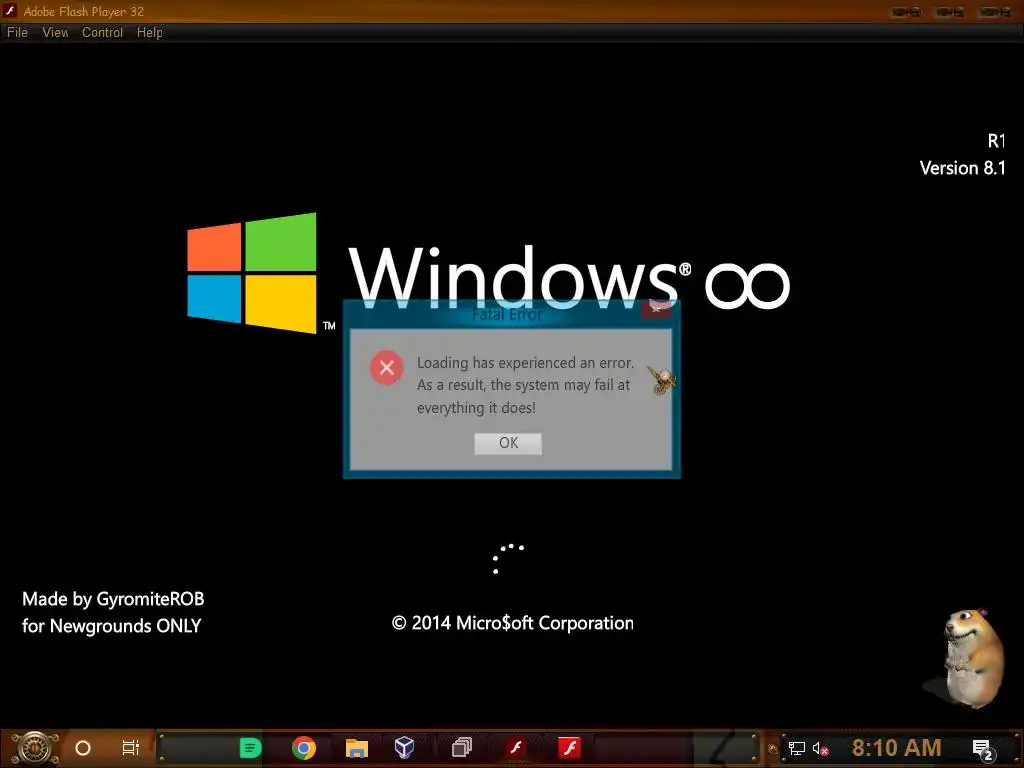Open the steampunk Start button

click(34, 748)
